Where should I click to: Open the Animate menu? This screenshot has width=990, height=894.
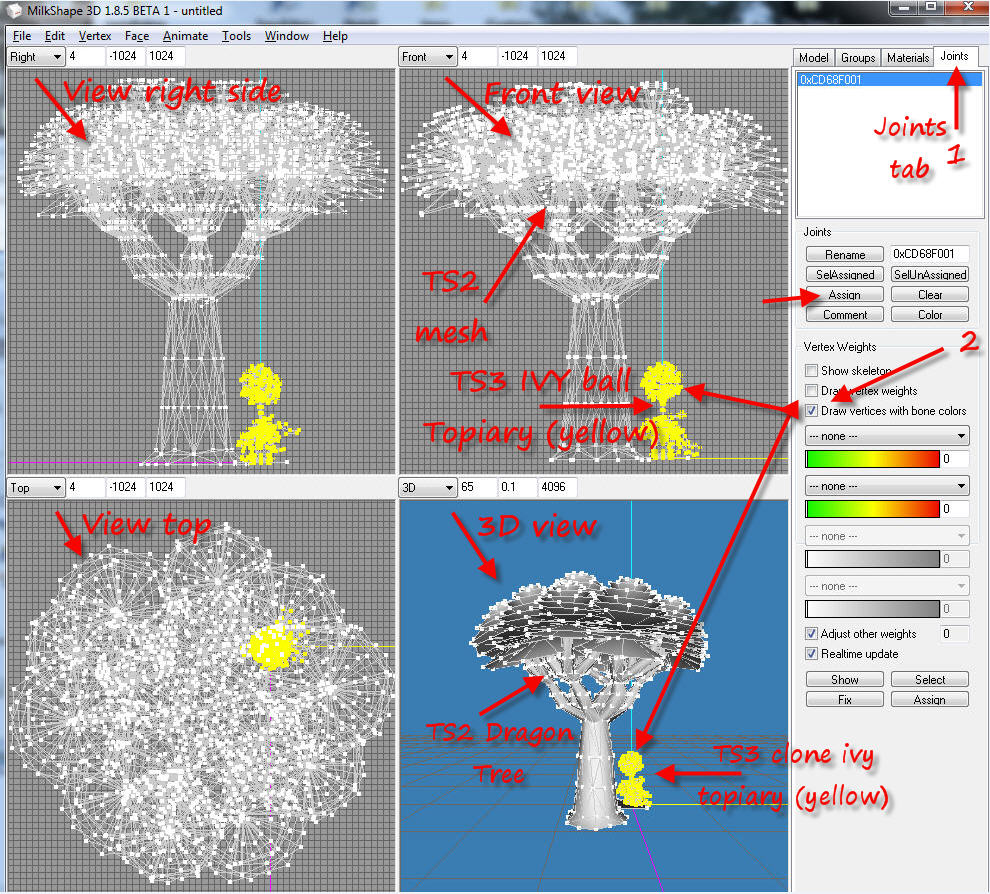click(185, 36)
